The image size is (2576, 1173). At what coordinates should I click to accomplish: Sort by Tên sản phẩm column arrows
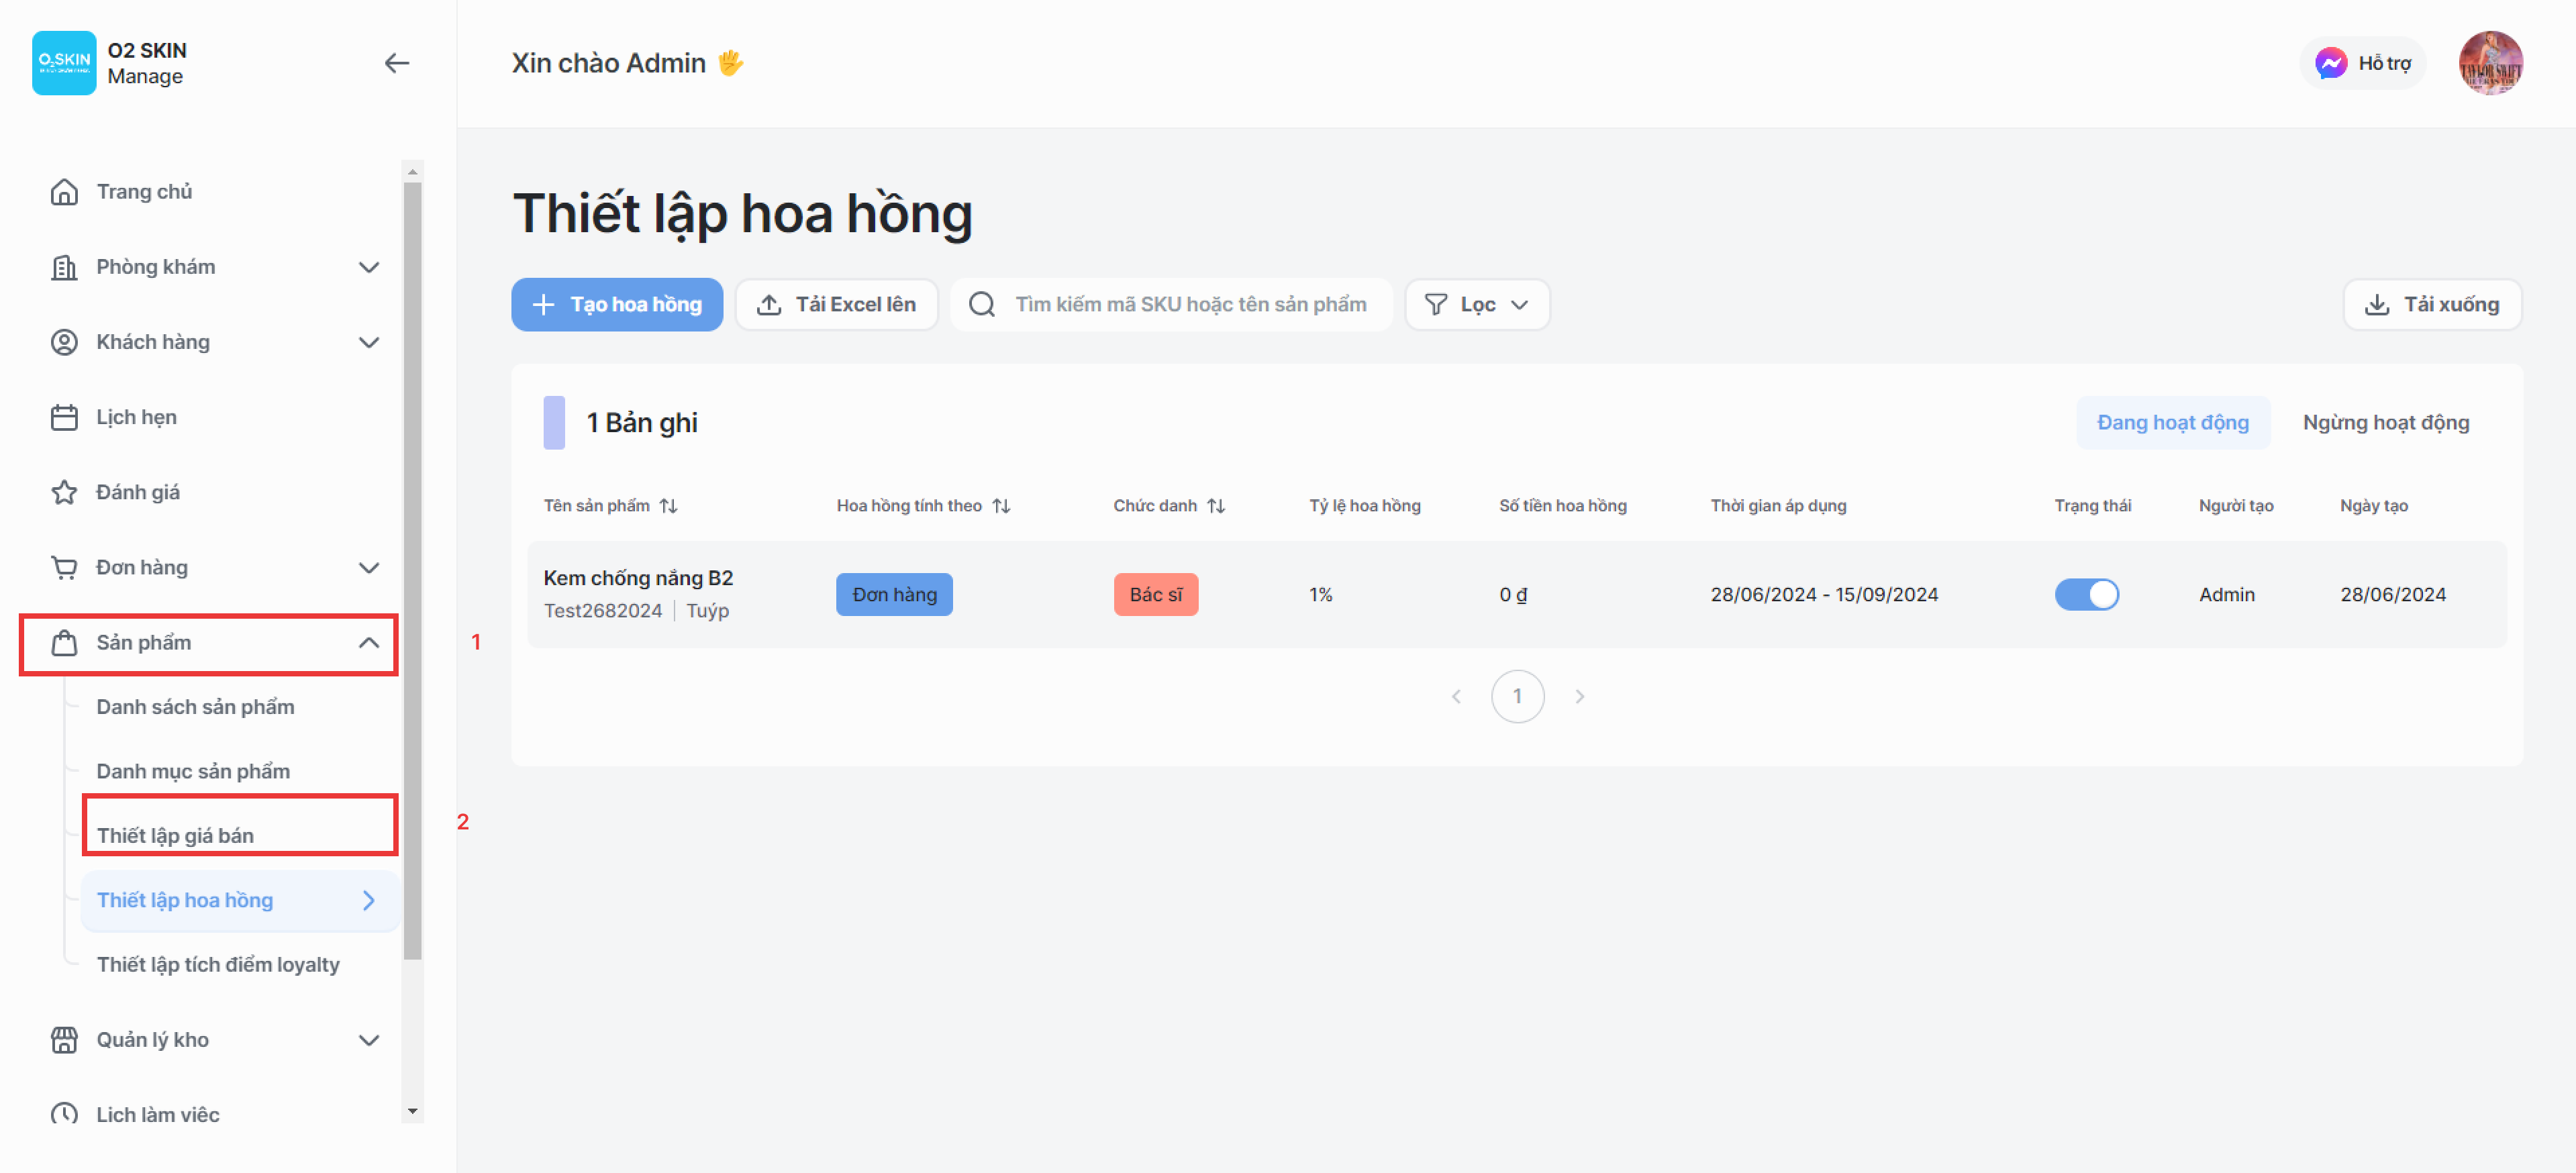click(669, 506)
